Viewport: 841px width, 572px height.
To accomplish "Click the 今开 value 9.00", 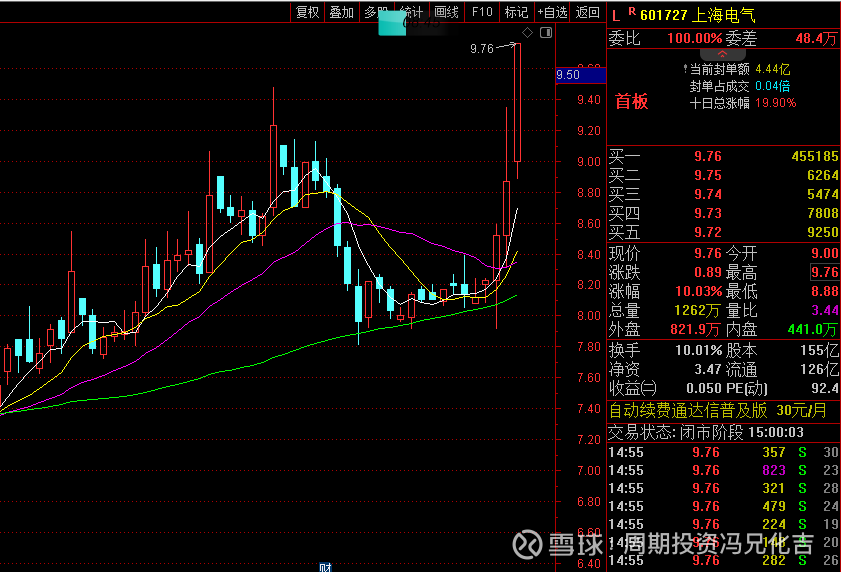I will point(824,253).
